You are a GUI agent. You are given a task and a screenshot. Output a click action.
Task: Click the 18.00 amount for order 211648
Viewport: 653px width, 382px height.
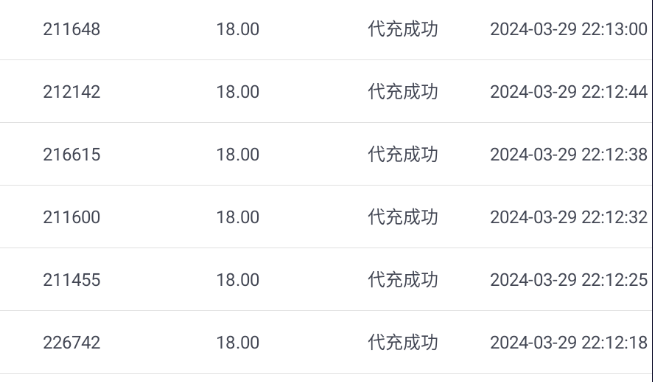click(x=238, y=29)
